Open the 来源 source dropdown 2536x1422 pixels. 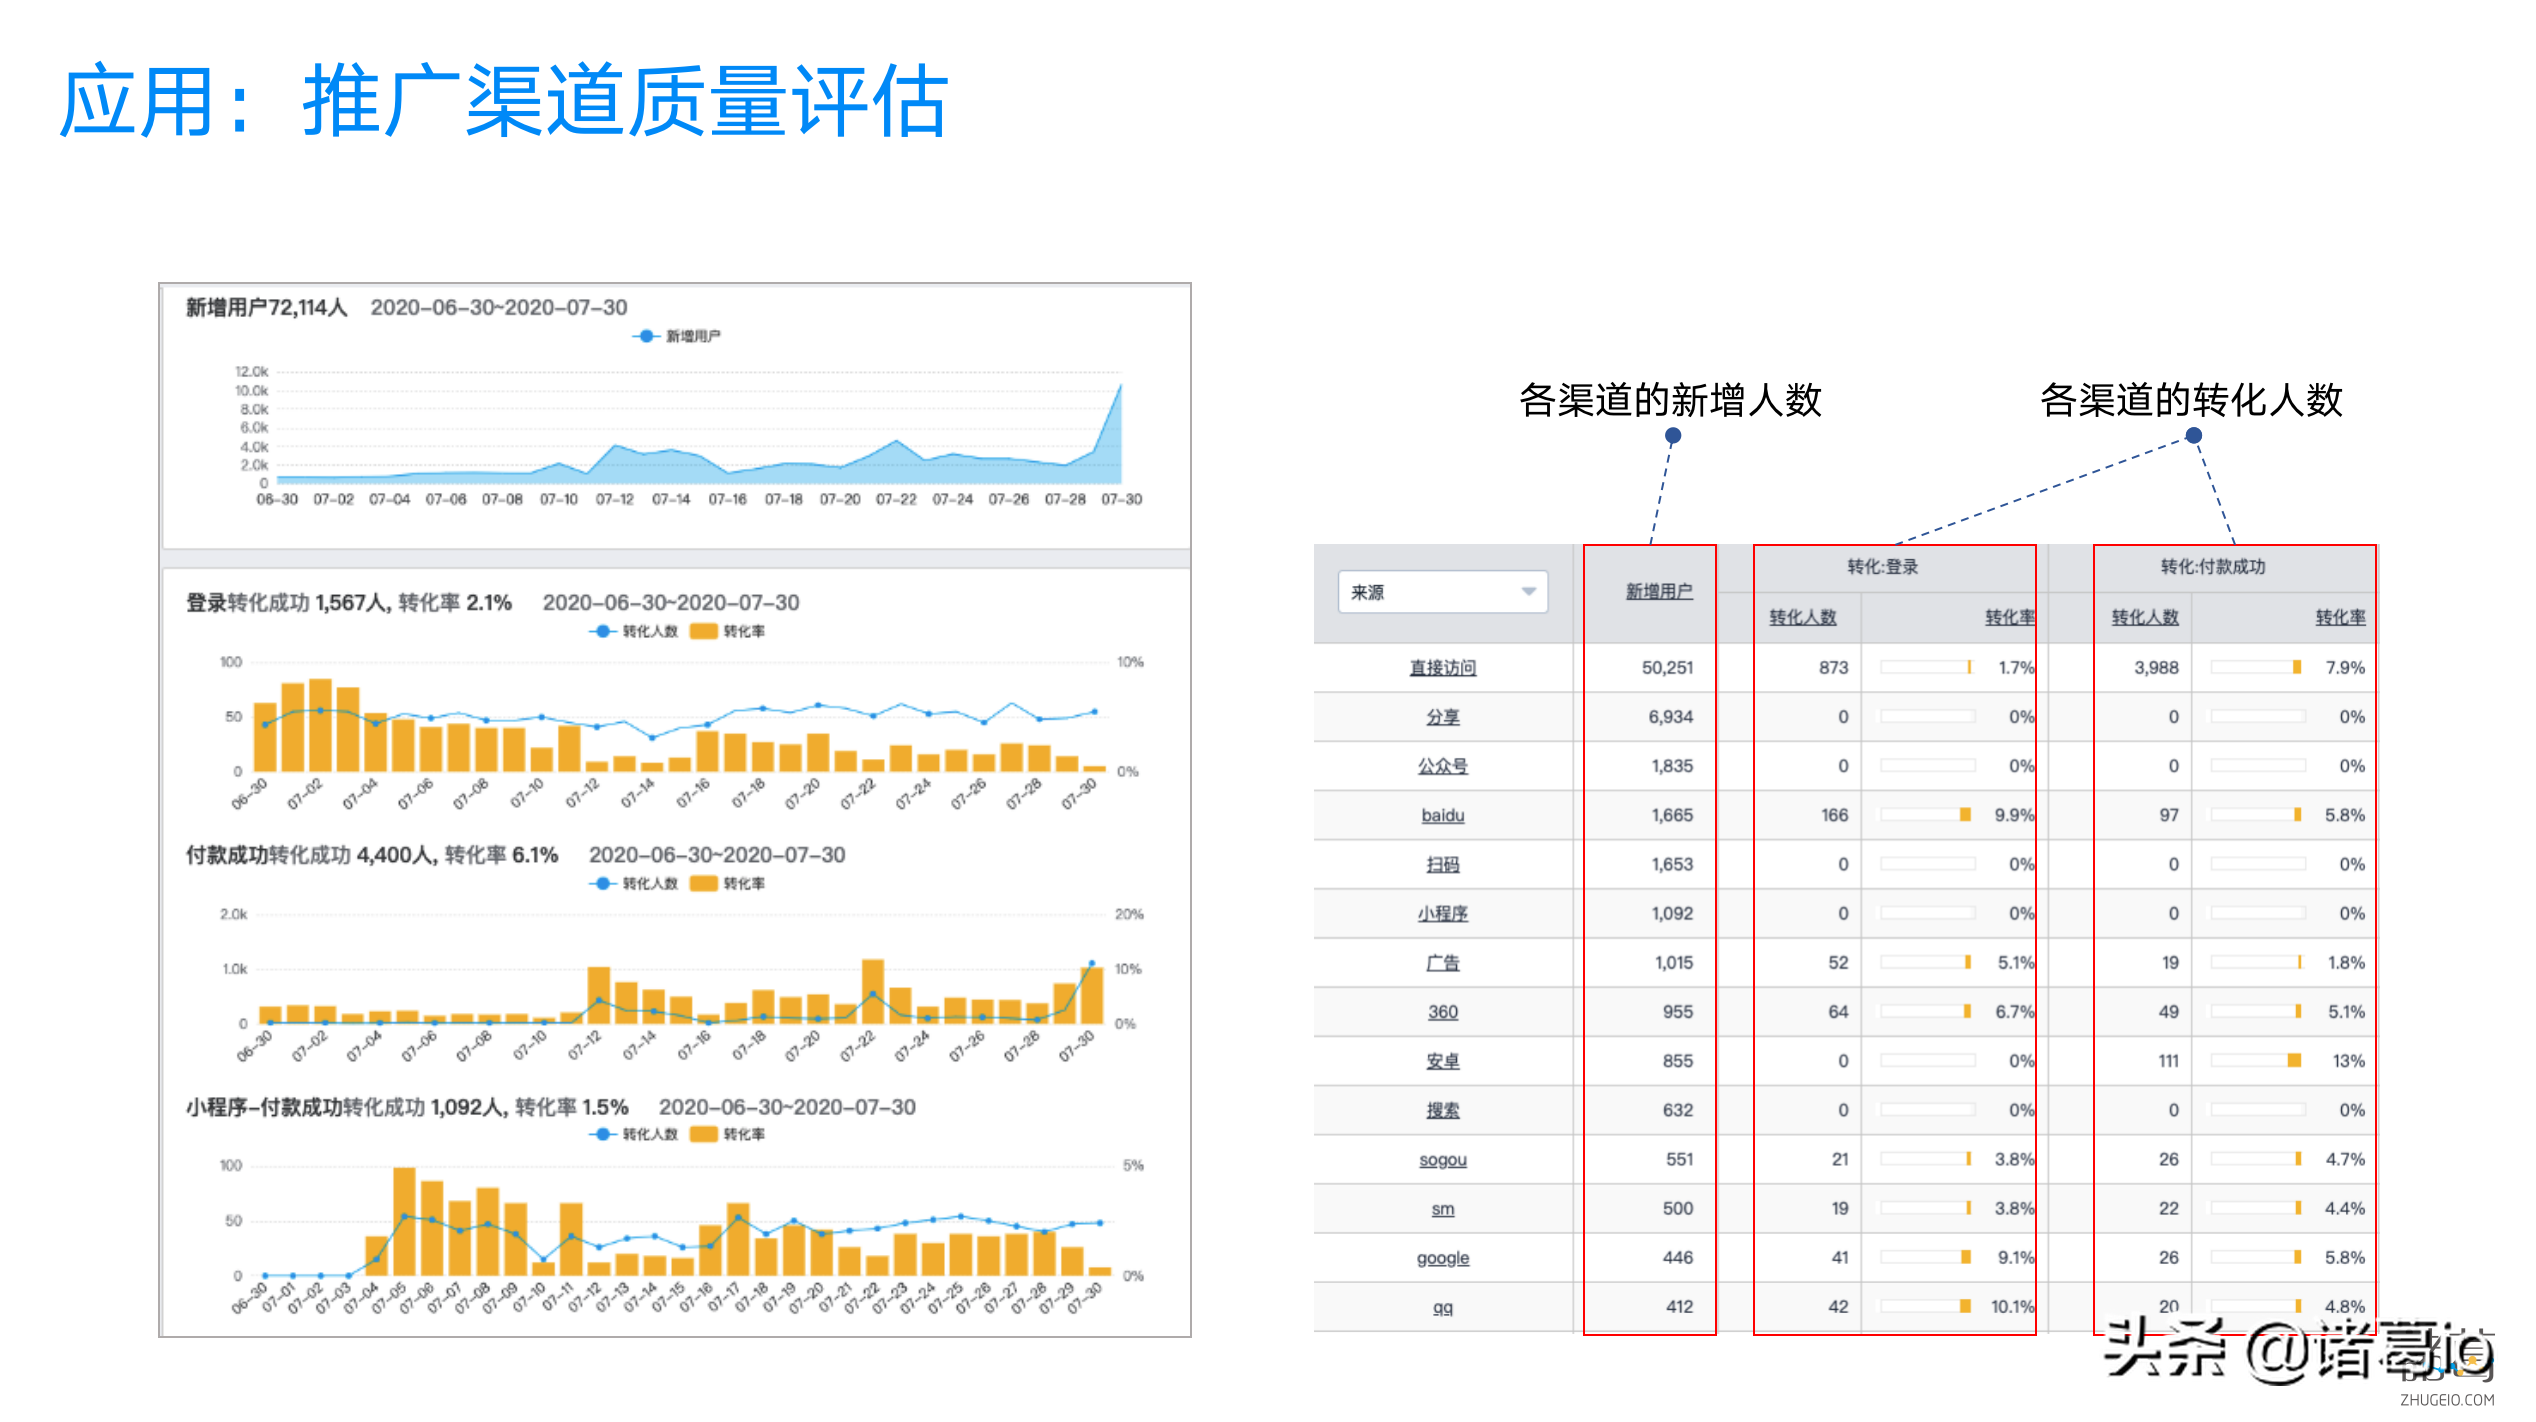point(1442,592)
